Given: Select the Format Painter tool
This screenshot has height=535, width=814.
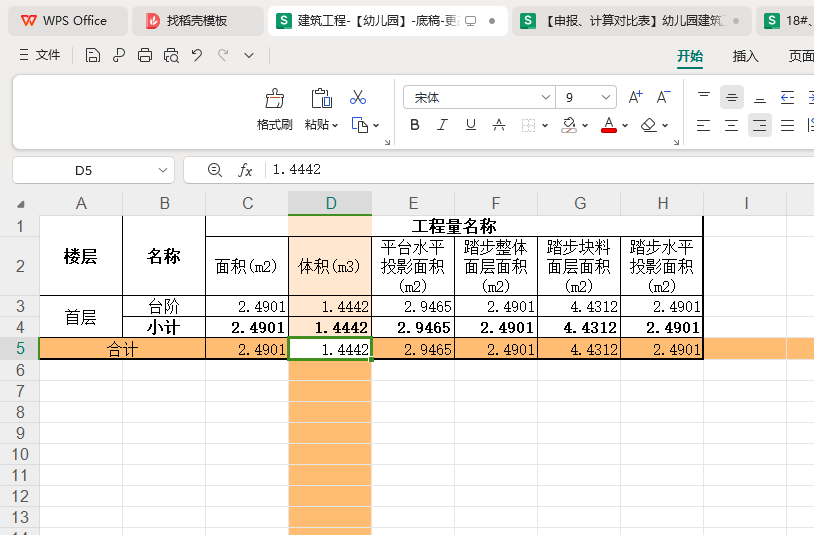Looking at the screenshot, I should pos(275,109).
